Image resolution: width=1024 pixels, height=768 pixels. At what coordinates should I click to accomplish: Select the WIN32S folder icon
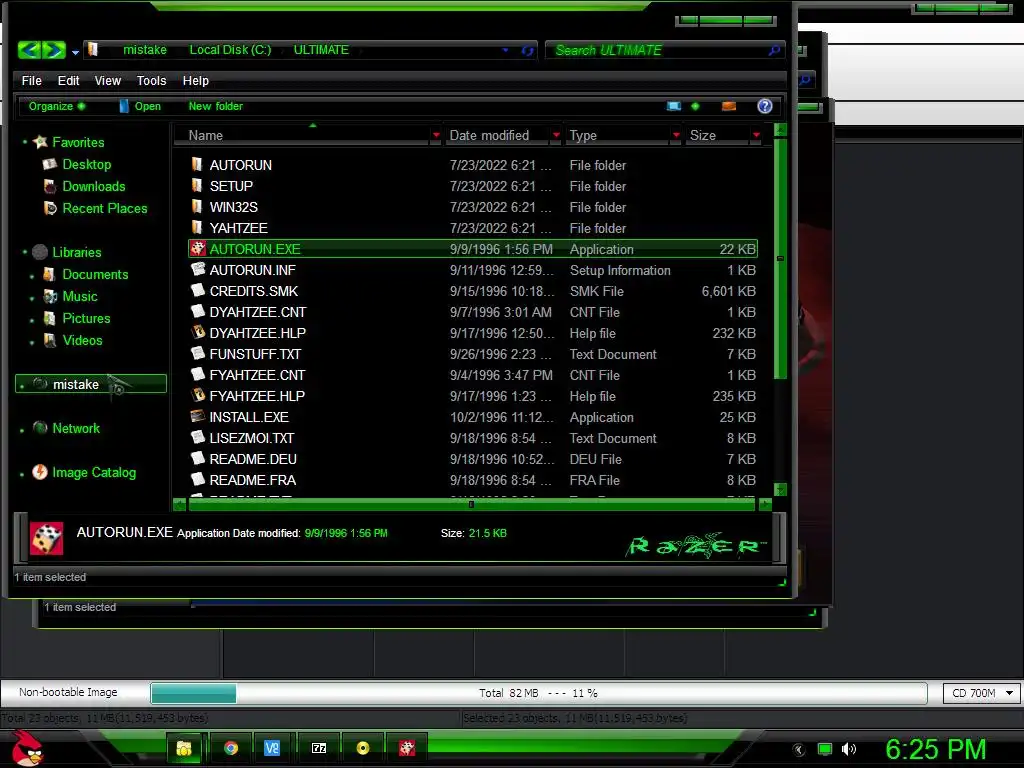(x=197, y=206)
